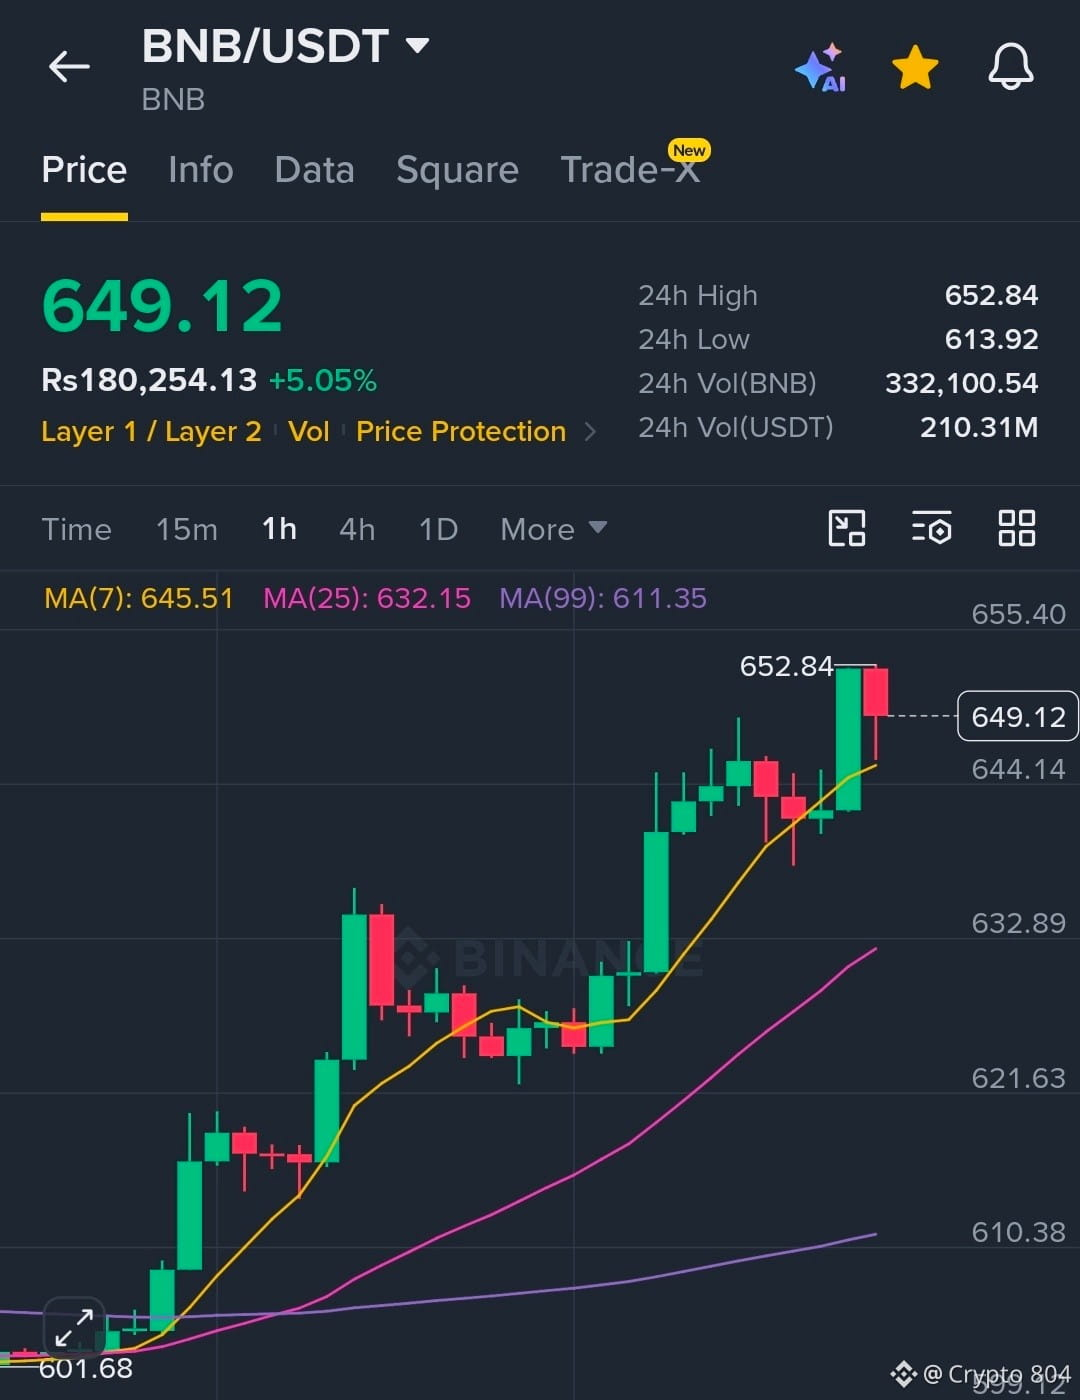Select the Time chart interval
This screenshot has height=1400, width=1080.
(76, 529)
